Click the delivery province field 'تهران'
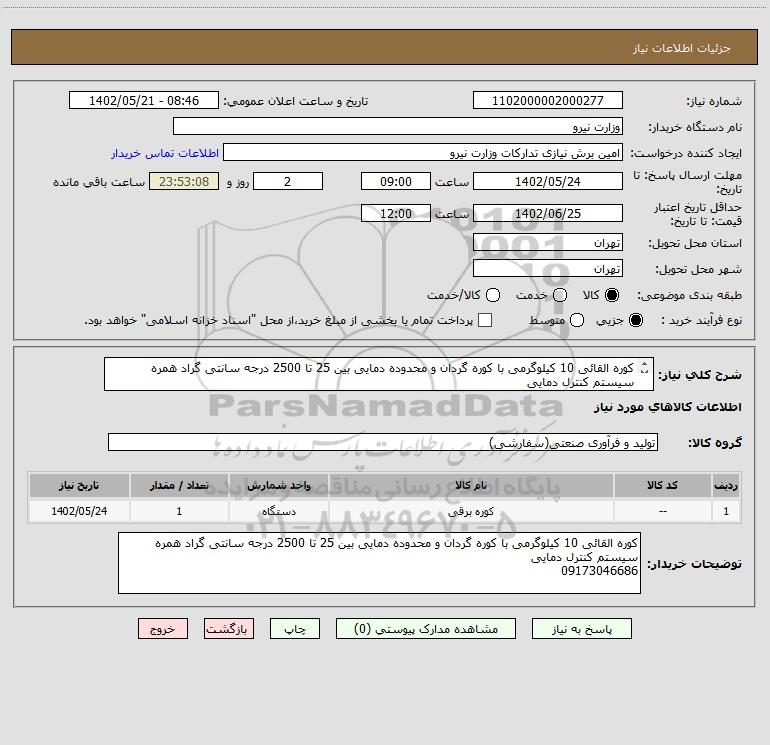 coord(548,242)
